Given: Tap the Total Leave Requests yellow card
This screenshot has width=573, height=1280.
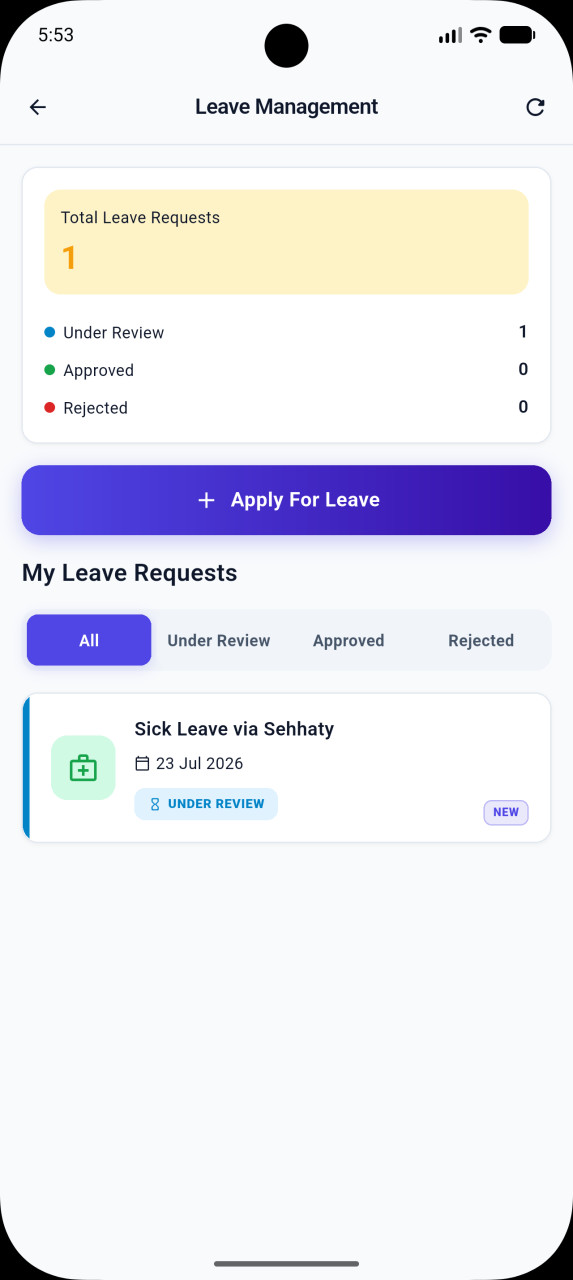Looking at the screenshot, I should click(286, 242).
